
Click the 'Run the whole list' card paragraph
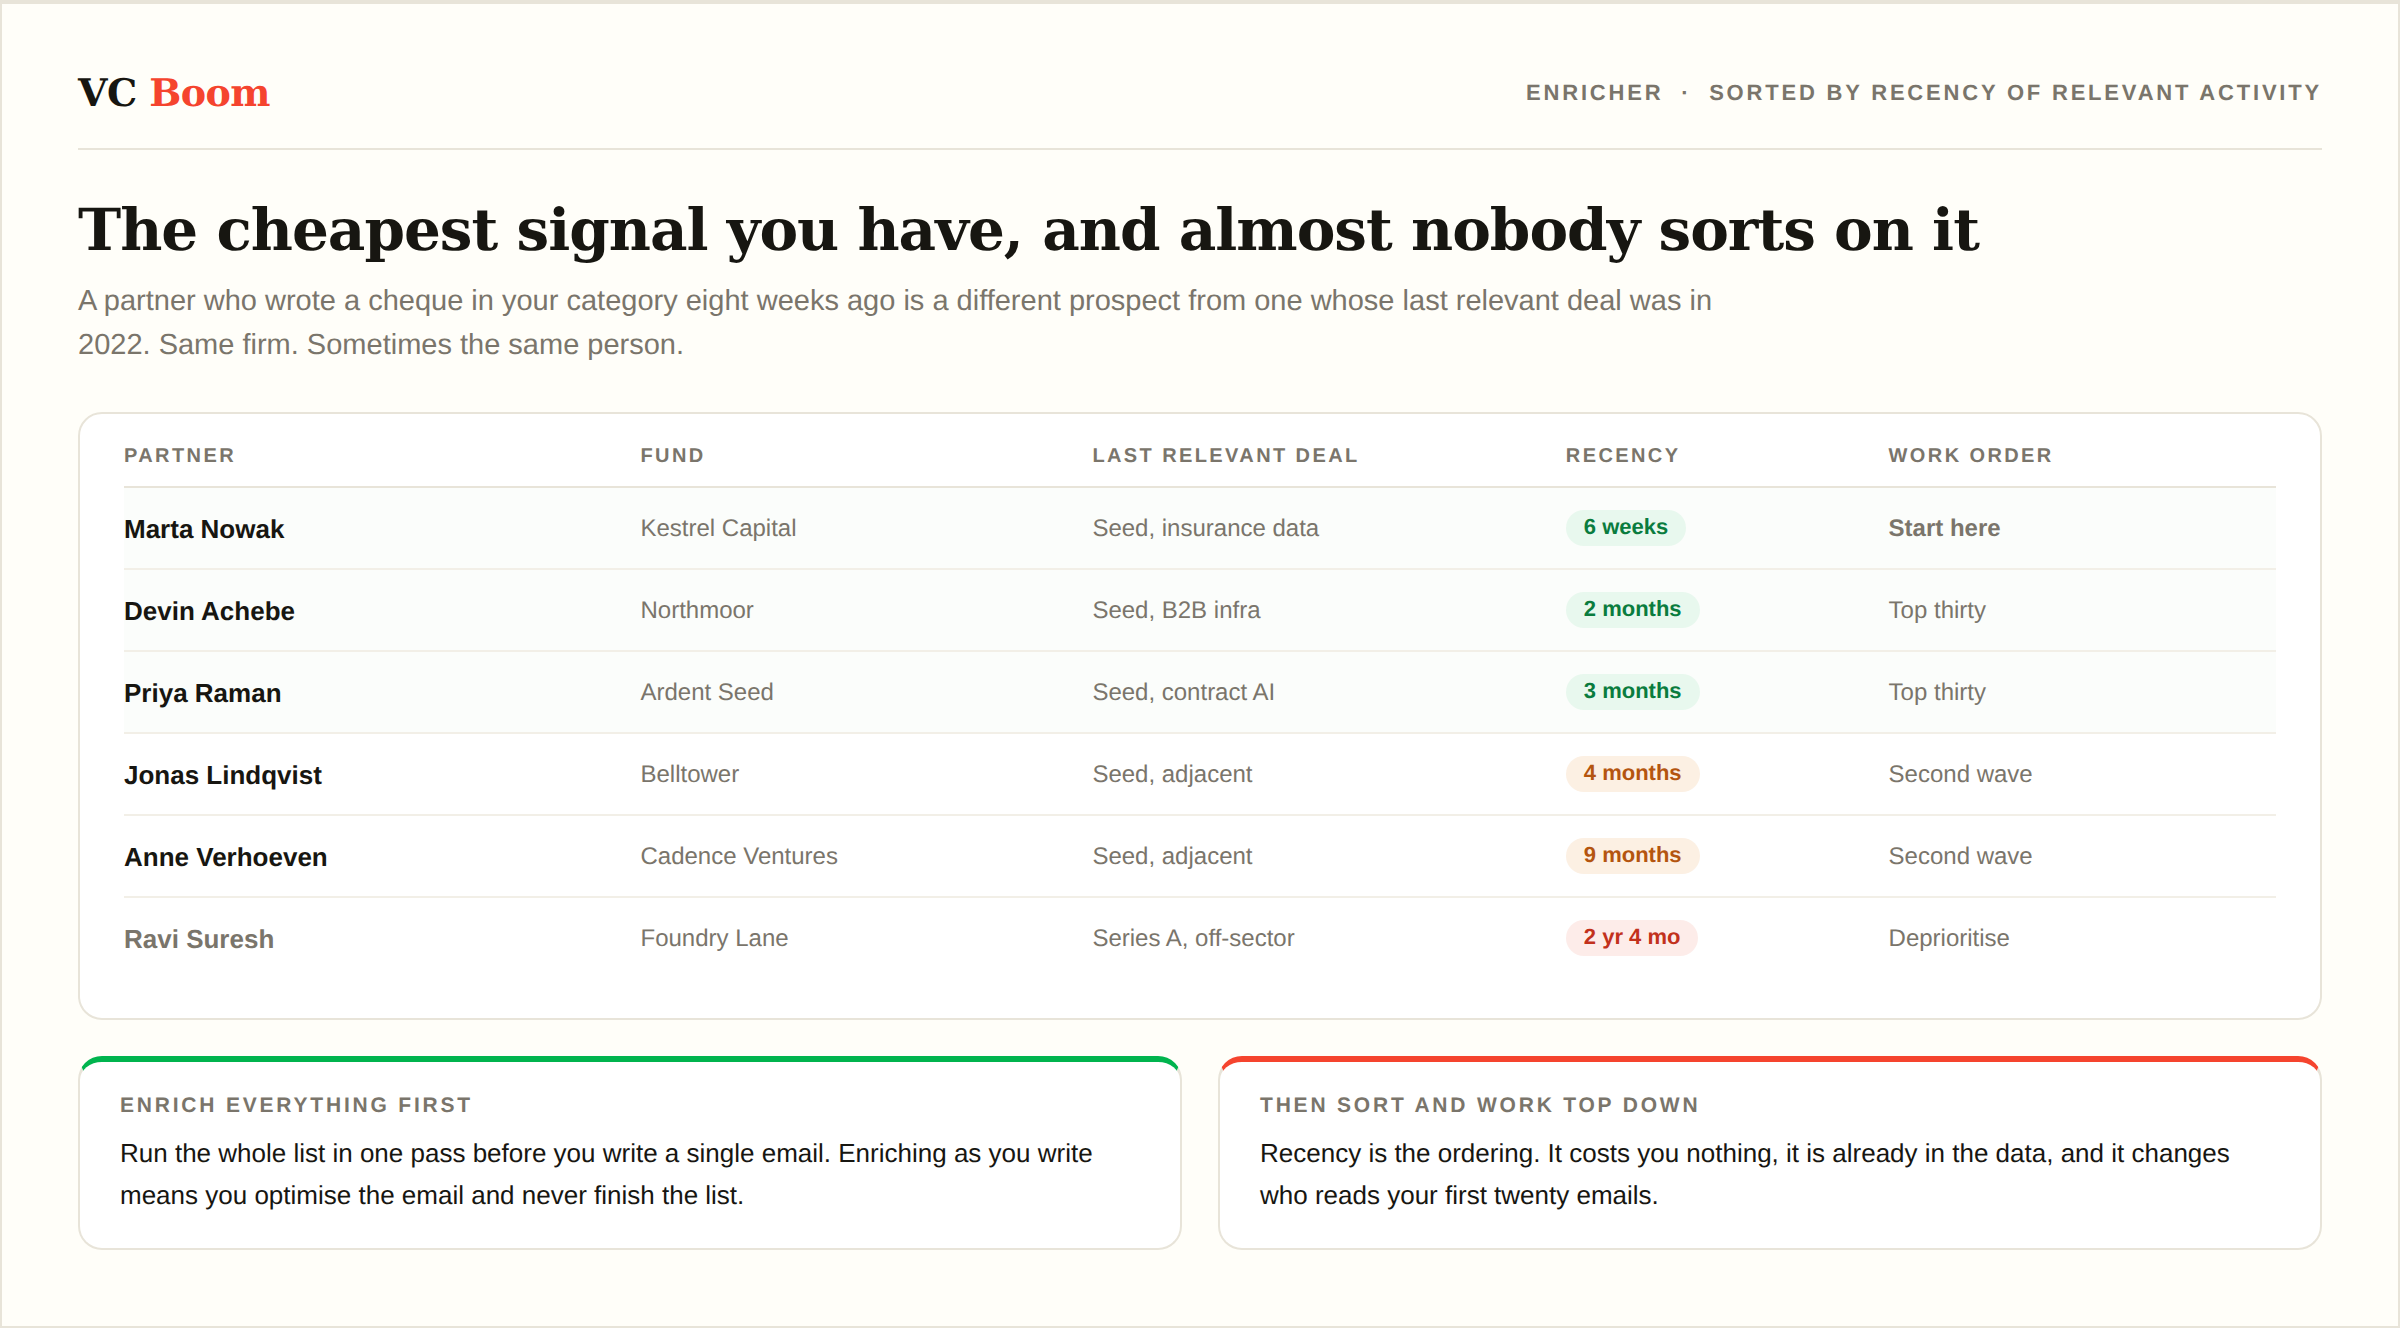tap(606, 1174)
